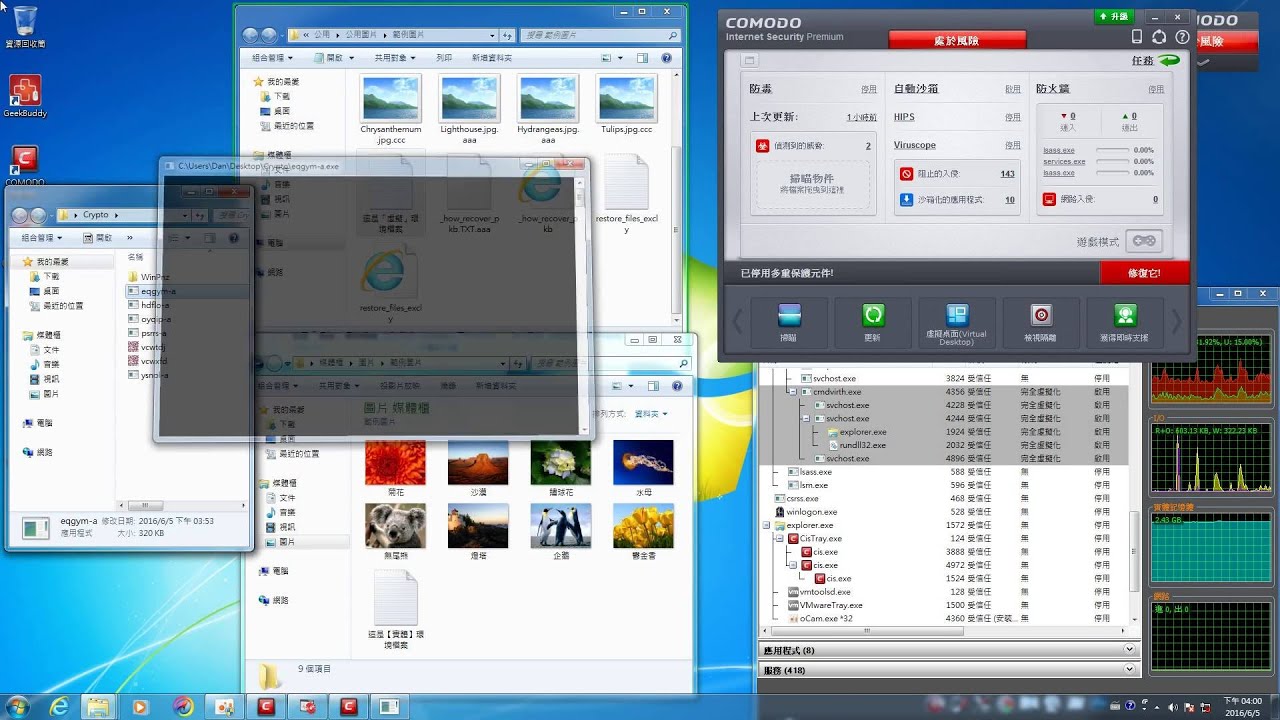Open the sort-by dropdown (資料夾) in pictures library
Screen dimensions: 1280x720
(651, 413)
